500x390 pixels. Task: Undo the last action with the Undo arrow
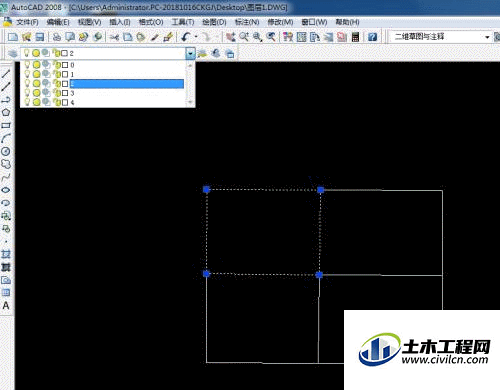coord(185,37)
